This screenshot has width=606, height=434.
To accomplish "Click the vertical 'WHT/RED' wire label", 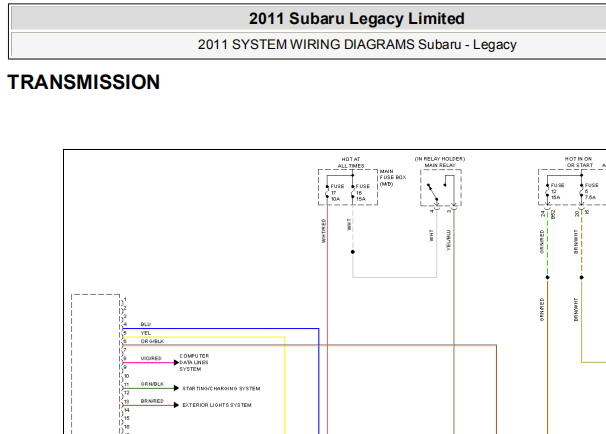I will point(323,231).
